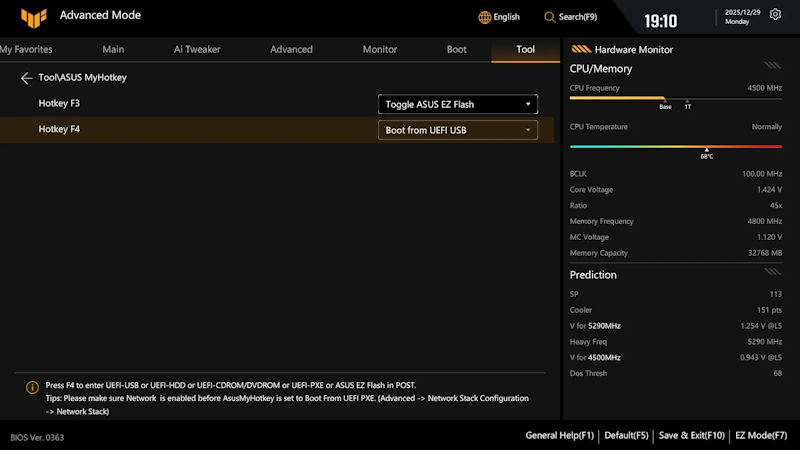
Task: Click the BCLK 100.00 MHz value
Action: (762, 174)
